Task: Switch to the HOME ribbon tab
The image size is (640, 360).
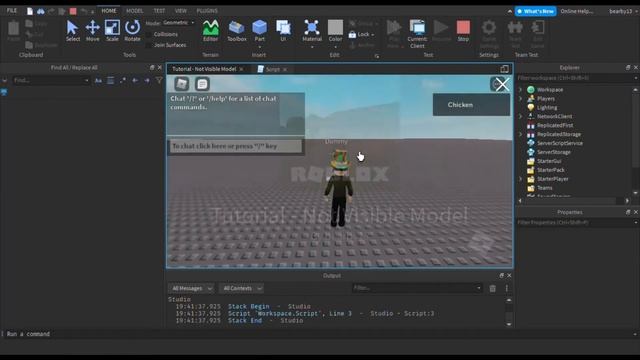Action: pyautogui.click(x=109, y=11)
